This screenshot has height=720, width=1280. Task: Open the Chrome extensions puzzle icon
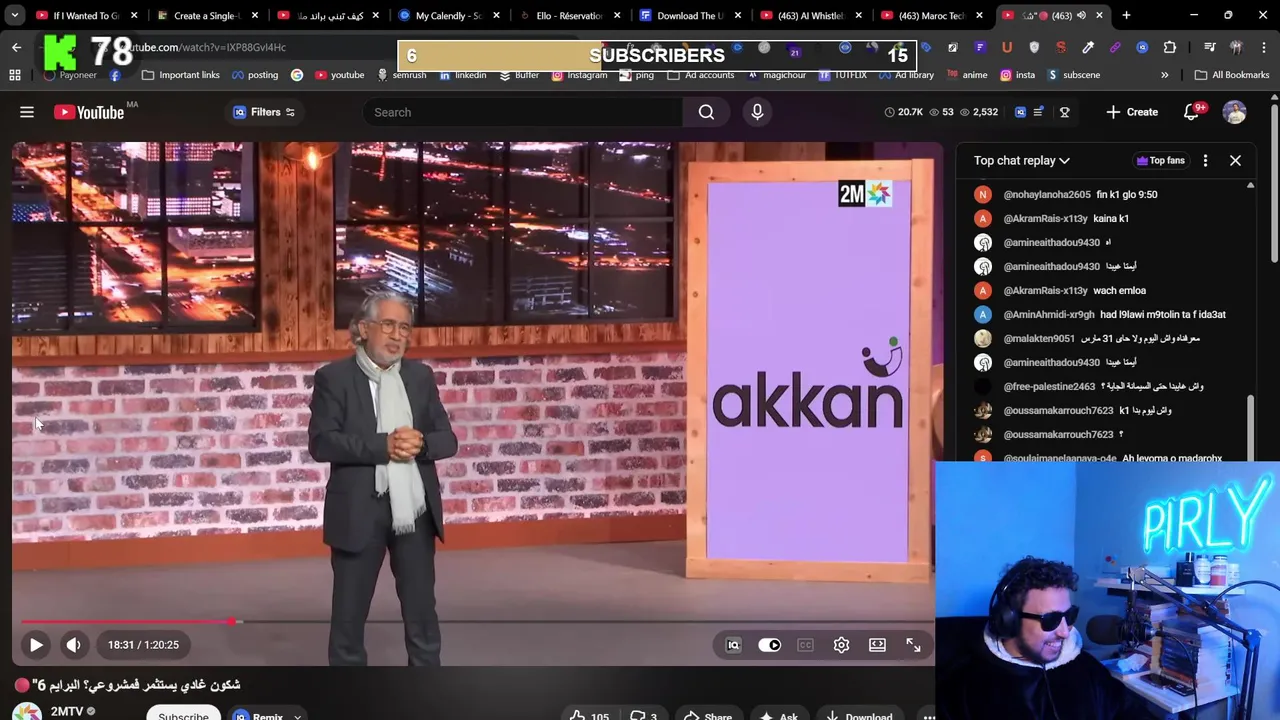(x=1170, y=47)
